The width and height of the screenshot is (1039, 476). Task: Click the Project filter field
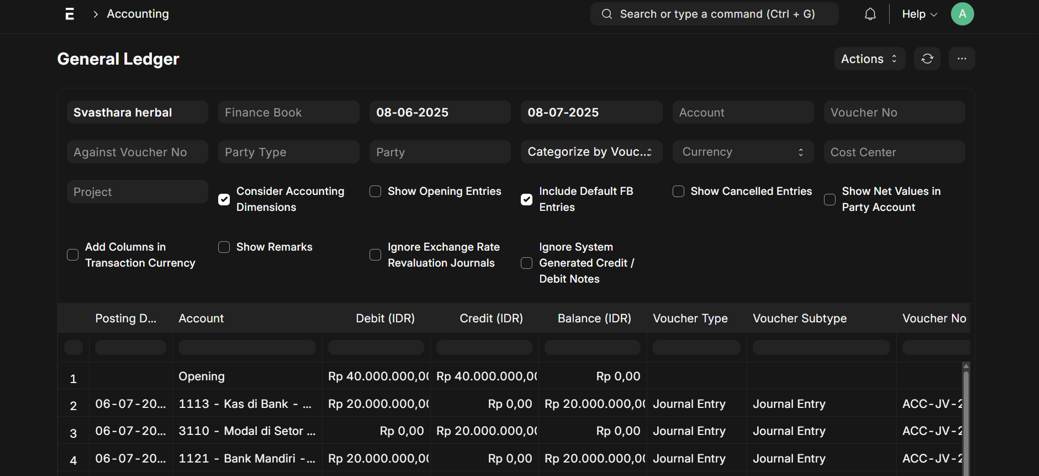coord(137,192)
